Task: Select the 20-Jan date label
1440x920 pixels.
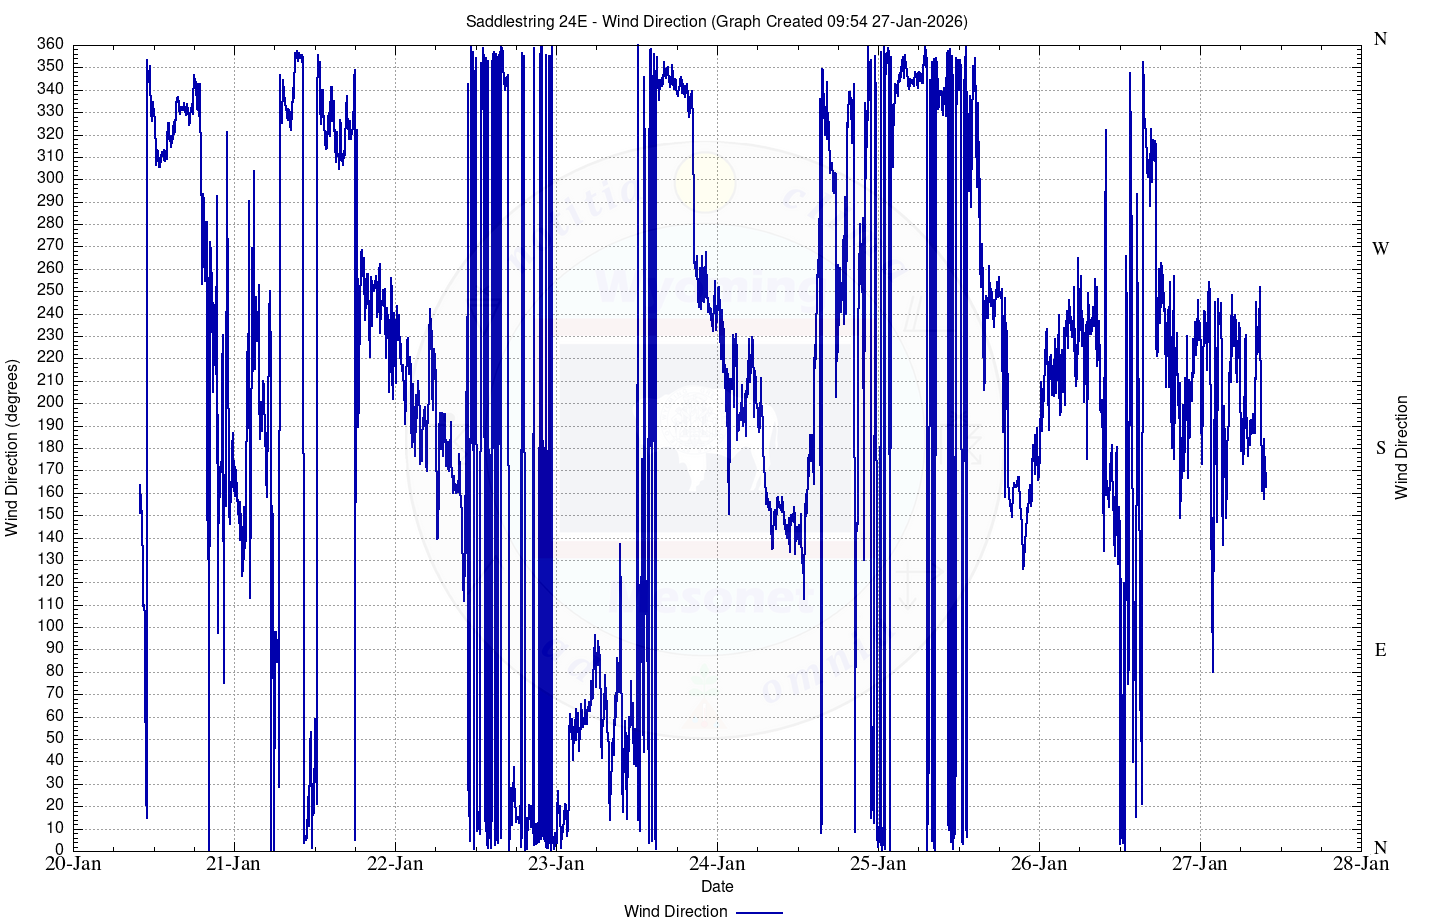Action: coord(73,864)
